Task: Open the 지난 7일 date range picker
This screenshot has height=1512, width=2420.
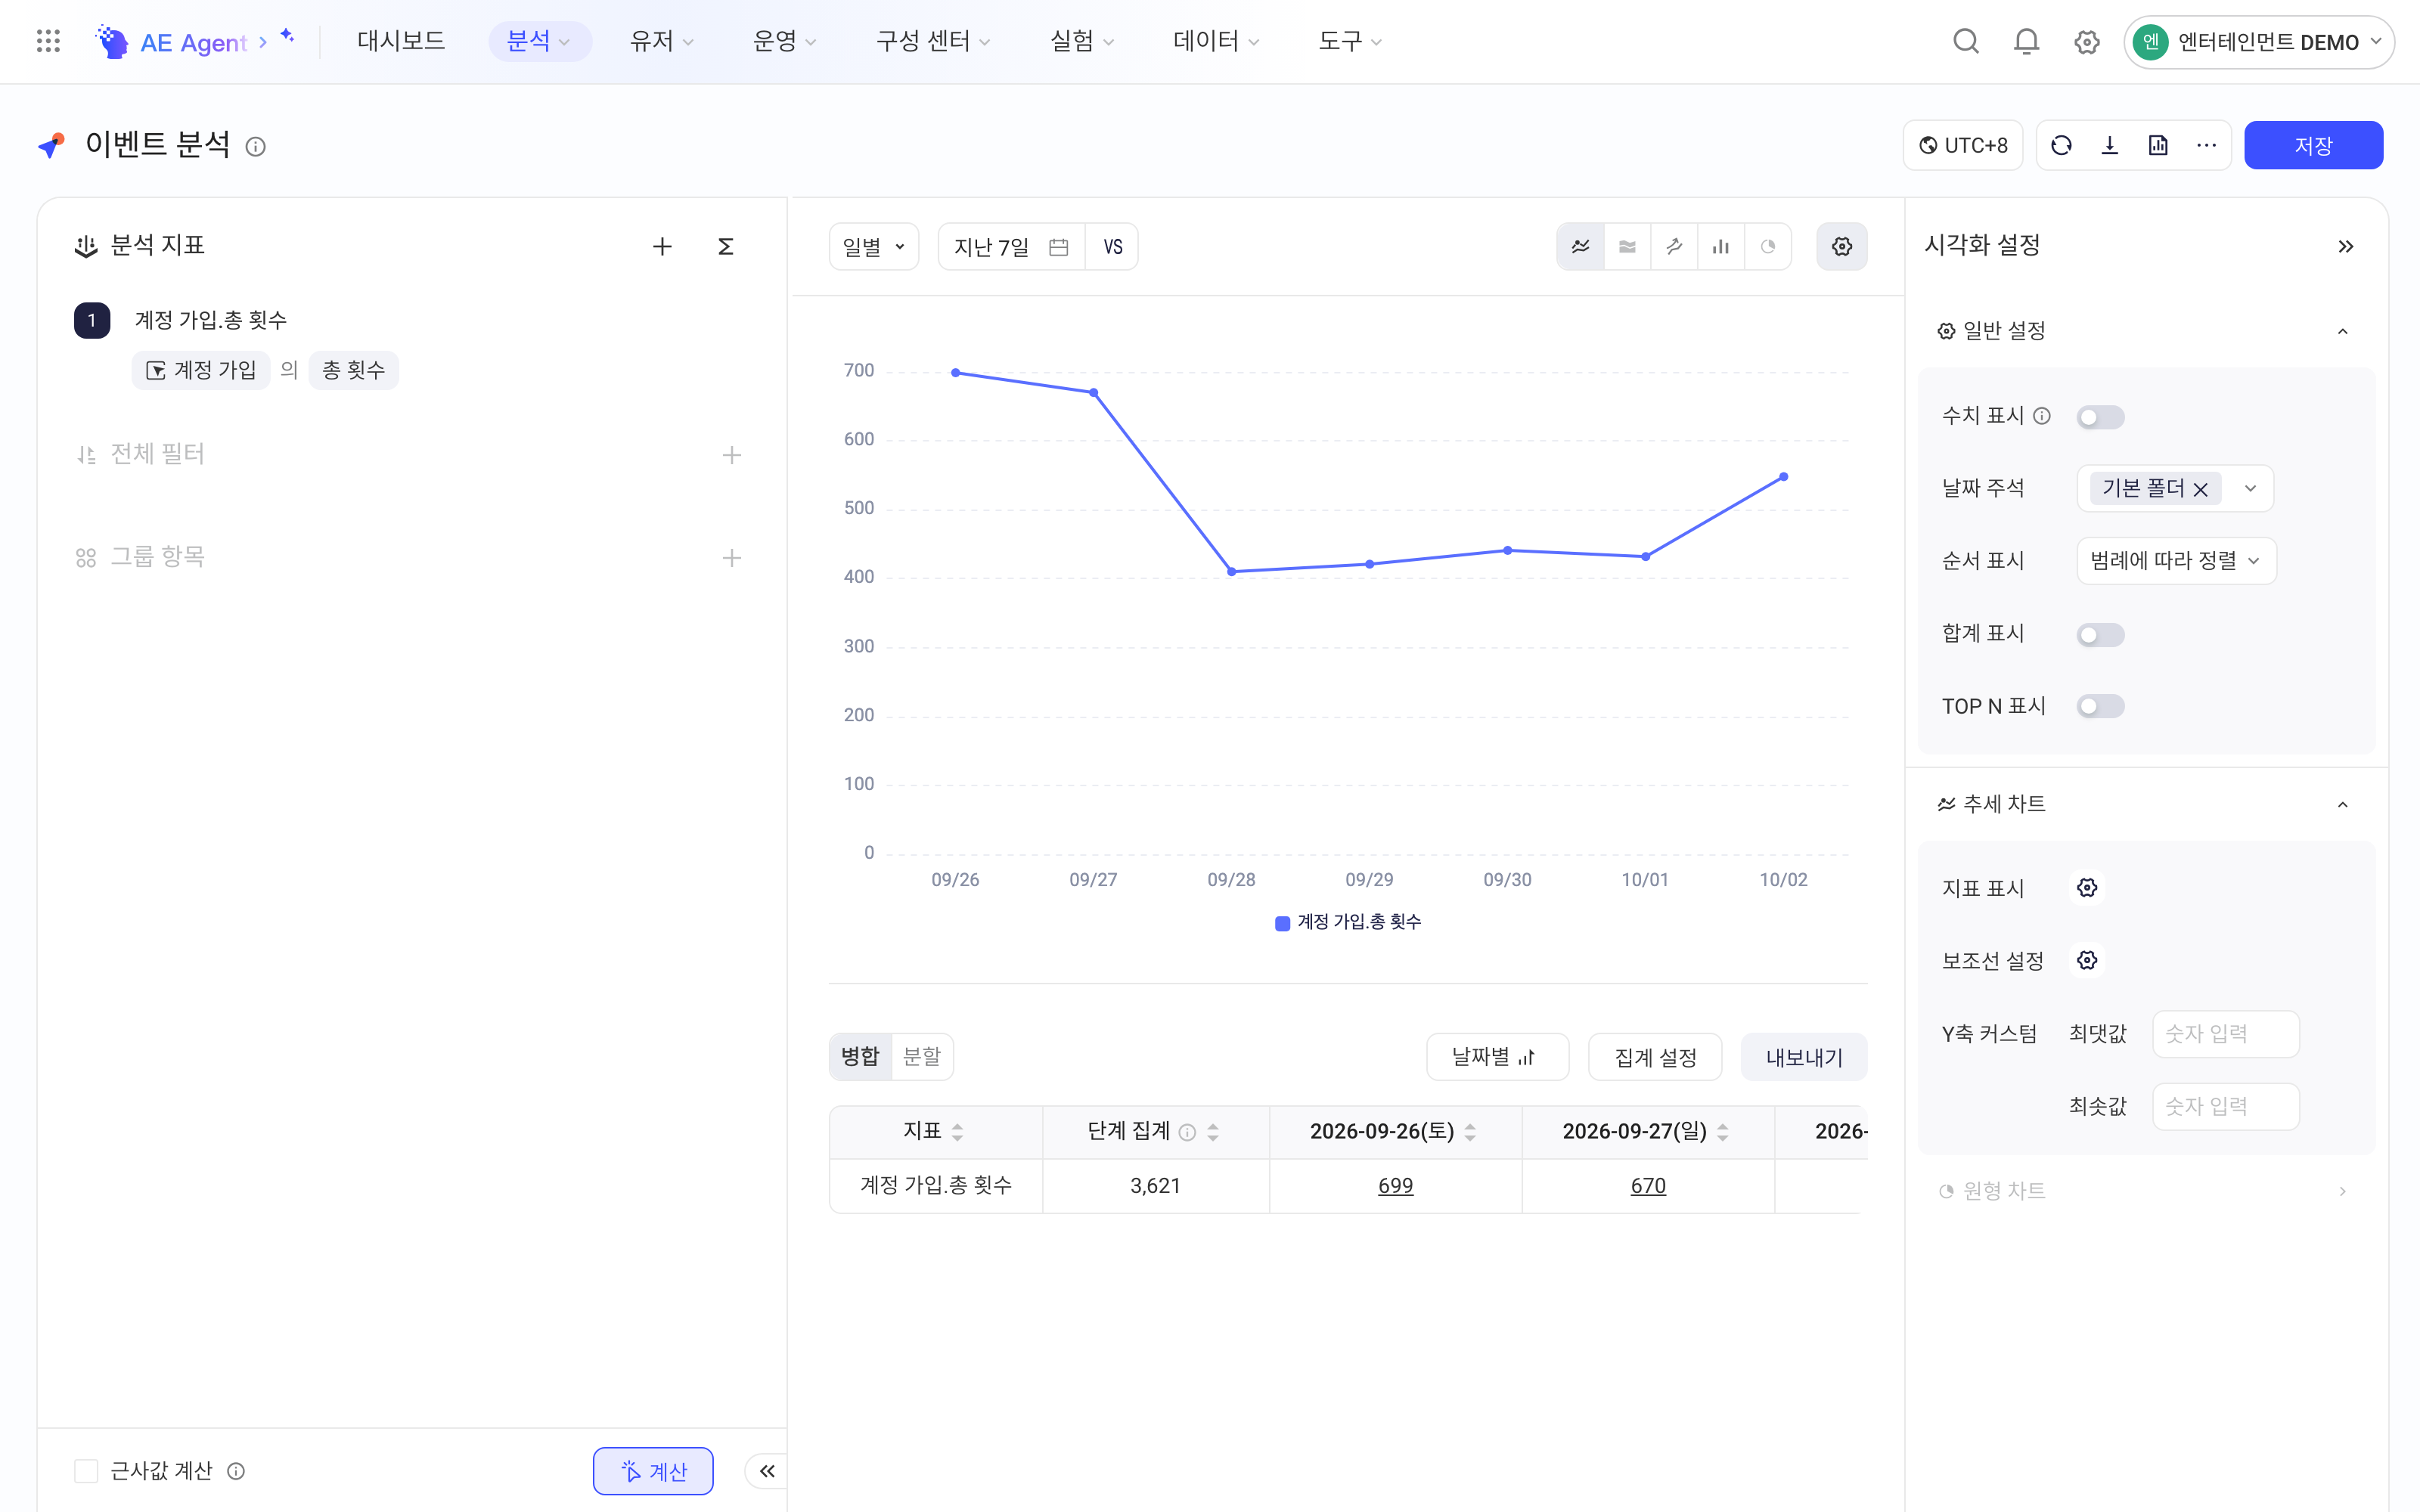Action: pyautogui.click(x=1011, y=247)
